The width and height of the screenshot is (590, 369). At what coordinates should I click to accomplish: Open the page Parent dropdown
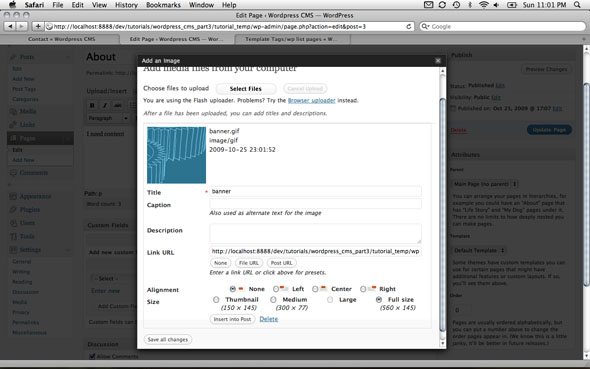pos(485,184)
